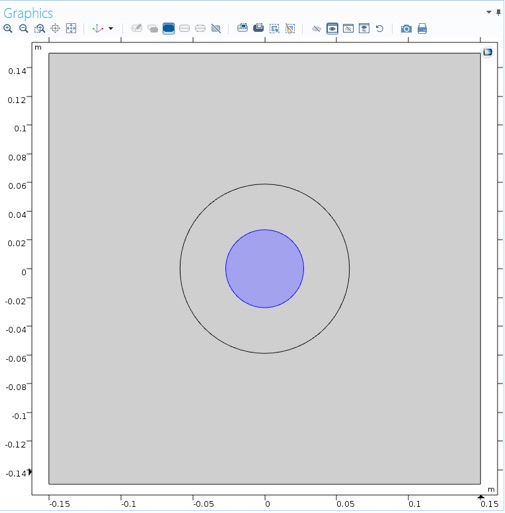Viewport: 505px width, 513px height.
Task: Print the graphics with printer icon
Action: [422, 29]
